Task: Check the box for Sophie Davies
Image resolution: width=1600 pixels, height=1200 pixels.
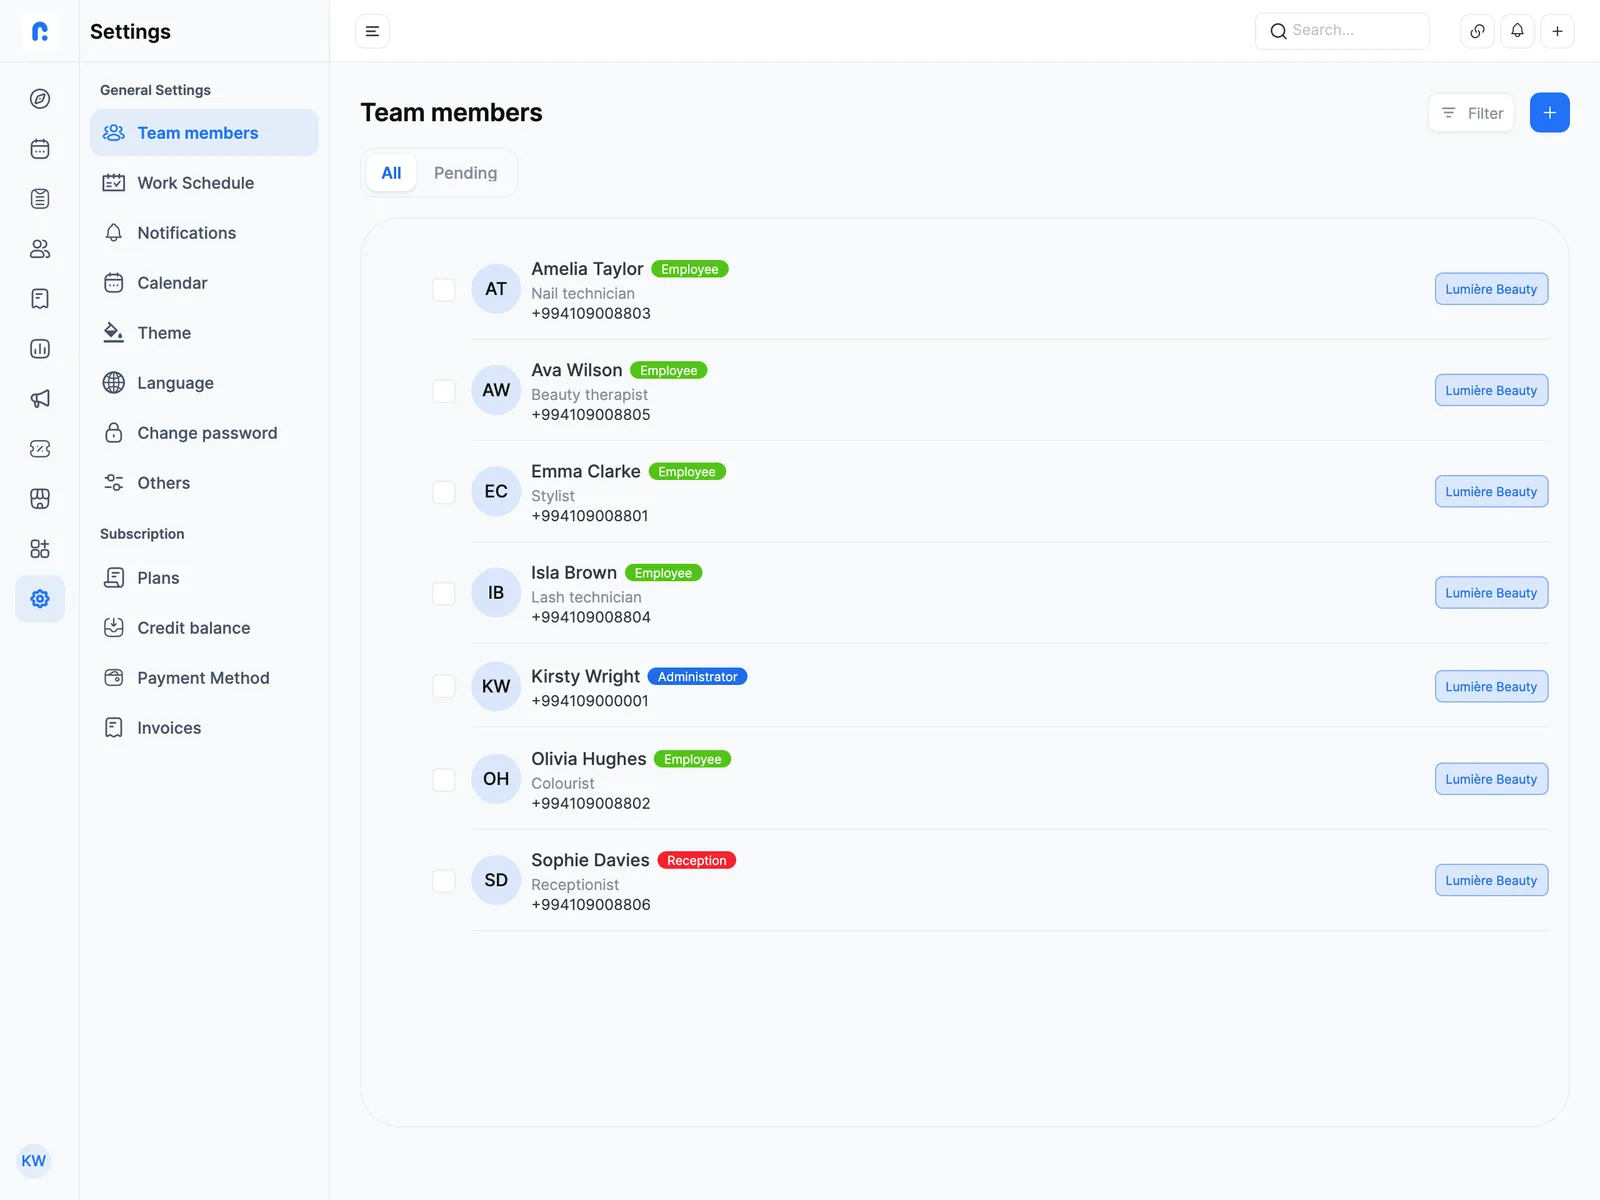Action: coord(444,881)
